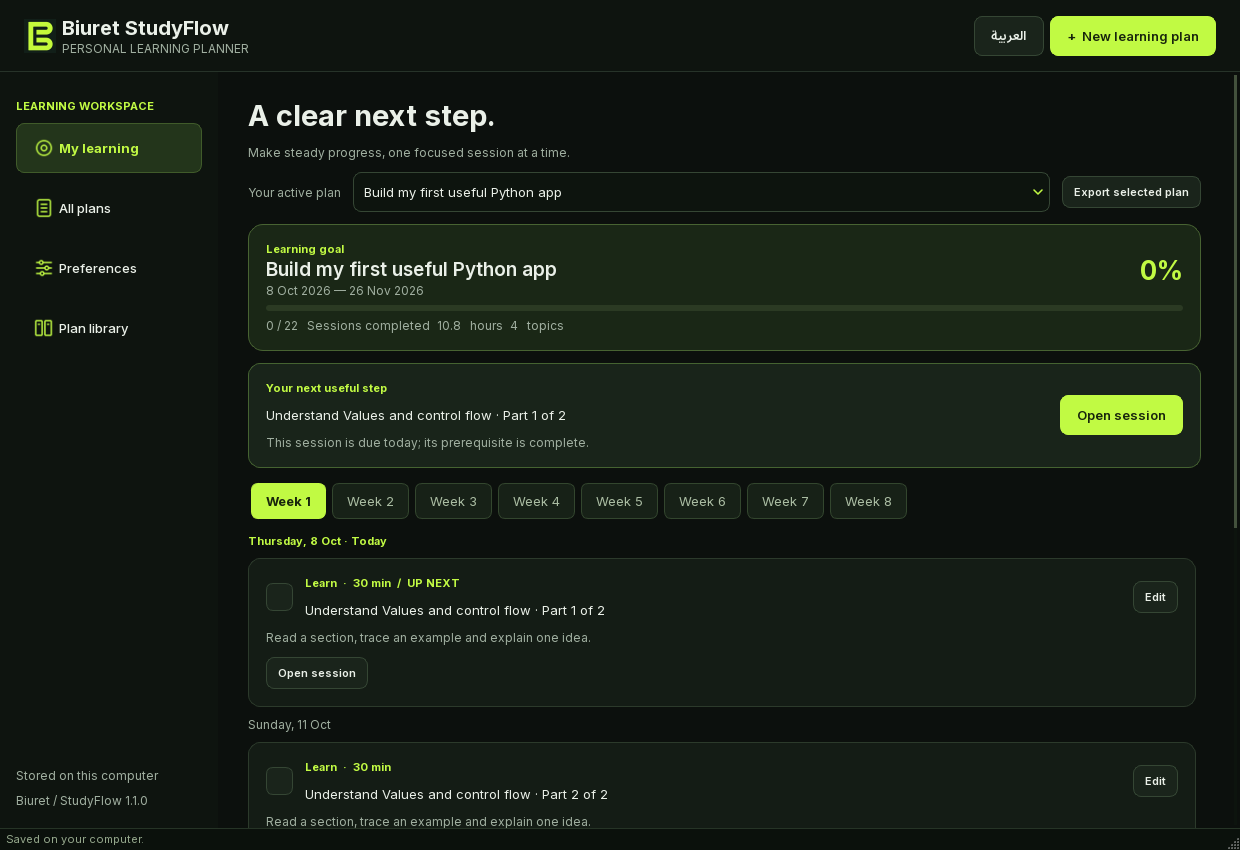Click Export selected plan
The image size is (1240, 850).
tap(1131, 192)
